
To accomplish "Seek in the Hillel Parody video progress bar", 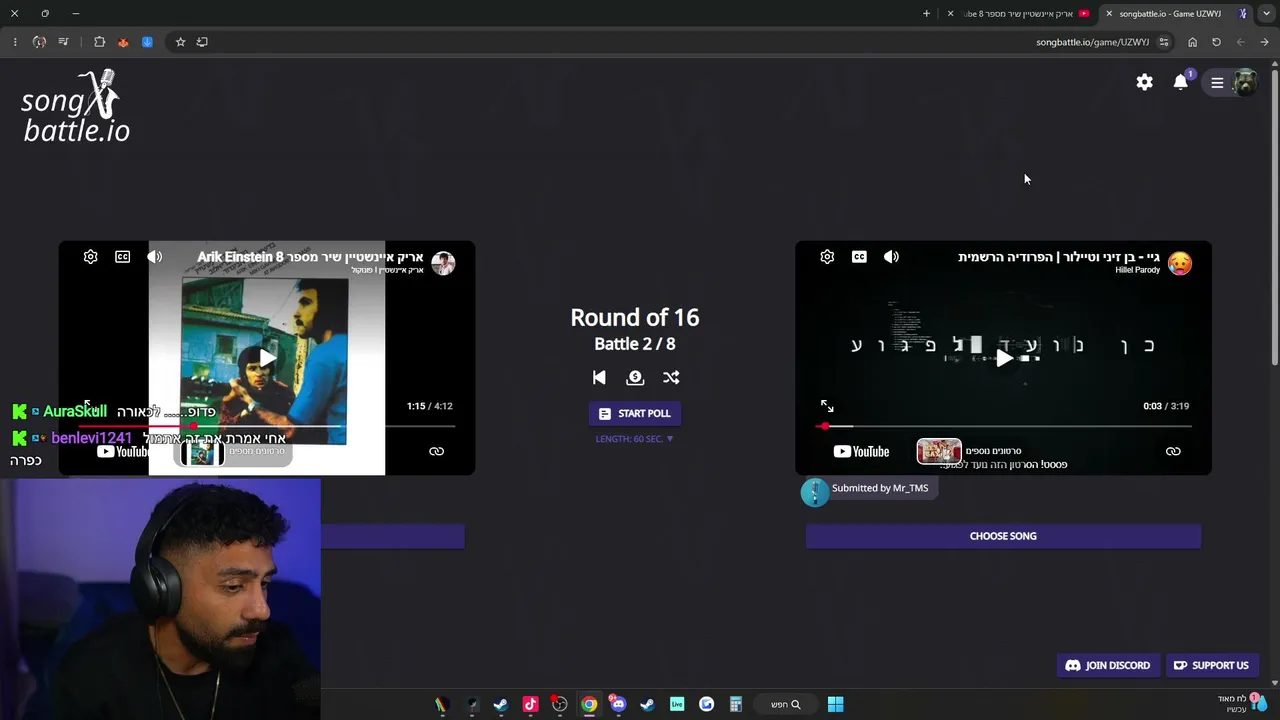I will 1003,426.
